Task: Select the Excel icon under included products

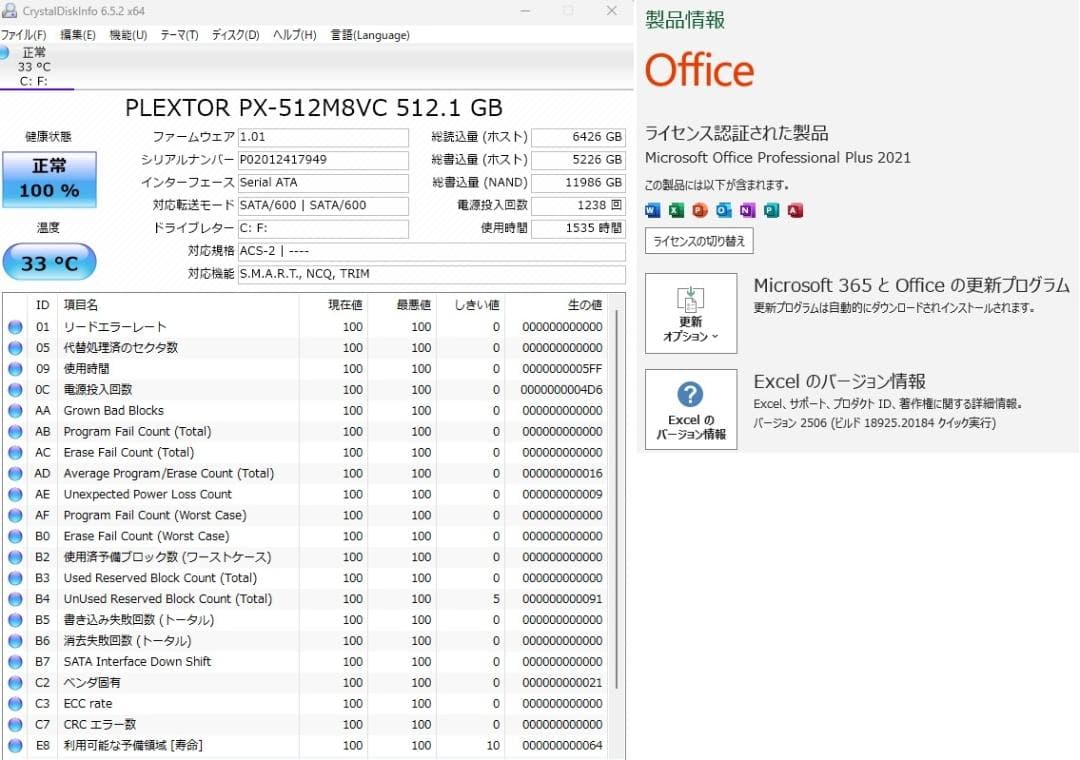Action: [x=675, y=210]
